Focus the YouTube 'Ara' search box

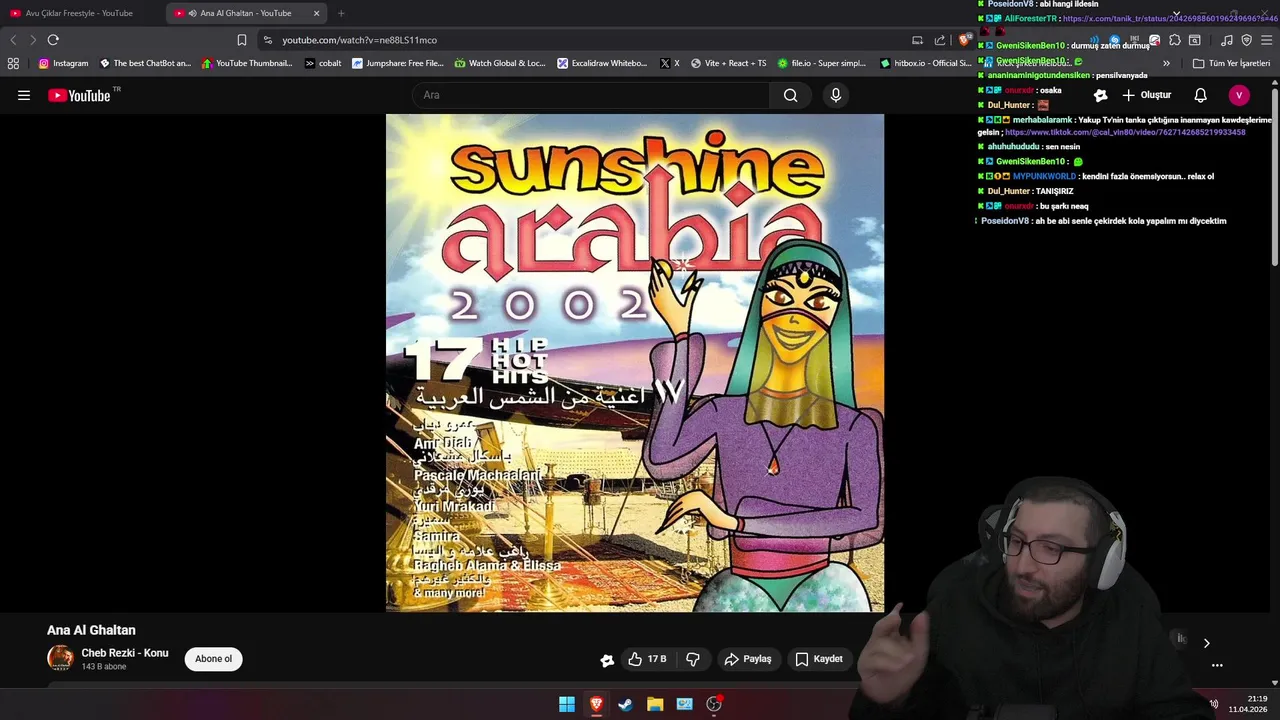(x=591, y=95)
